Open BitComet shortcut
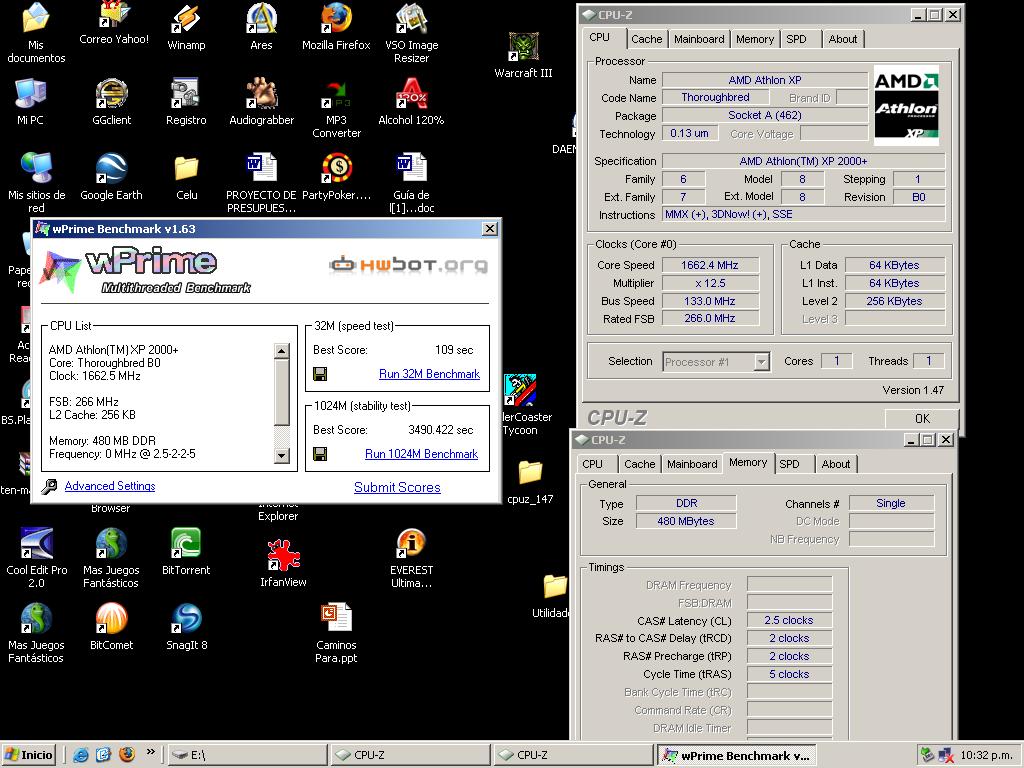Viewport: 1024px width, 768px height. 111,627
